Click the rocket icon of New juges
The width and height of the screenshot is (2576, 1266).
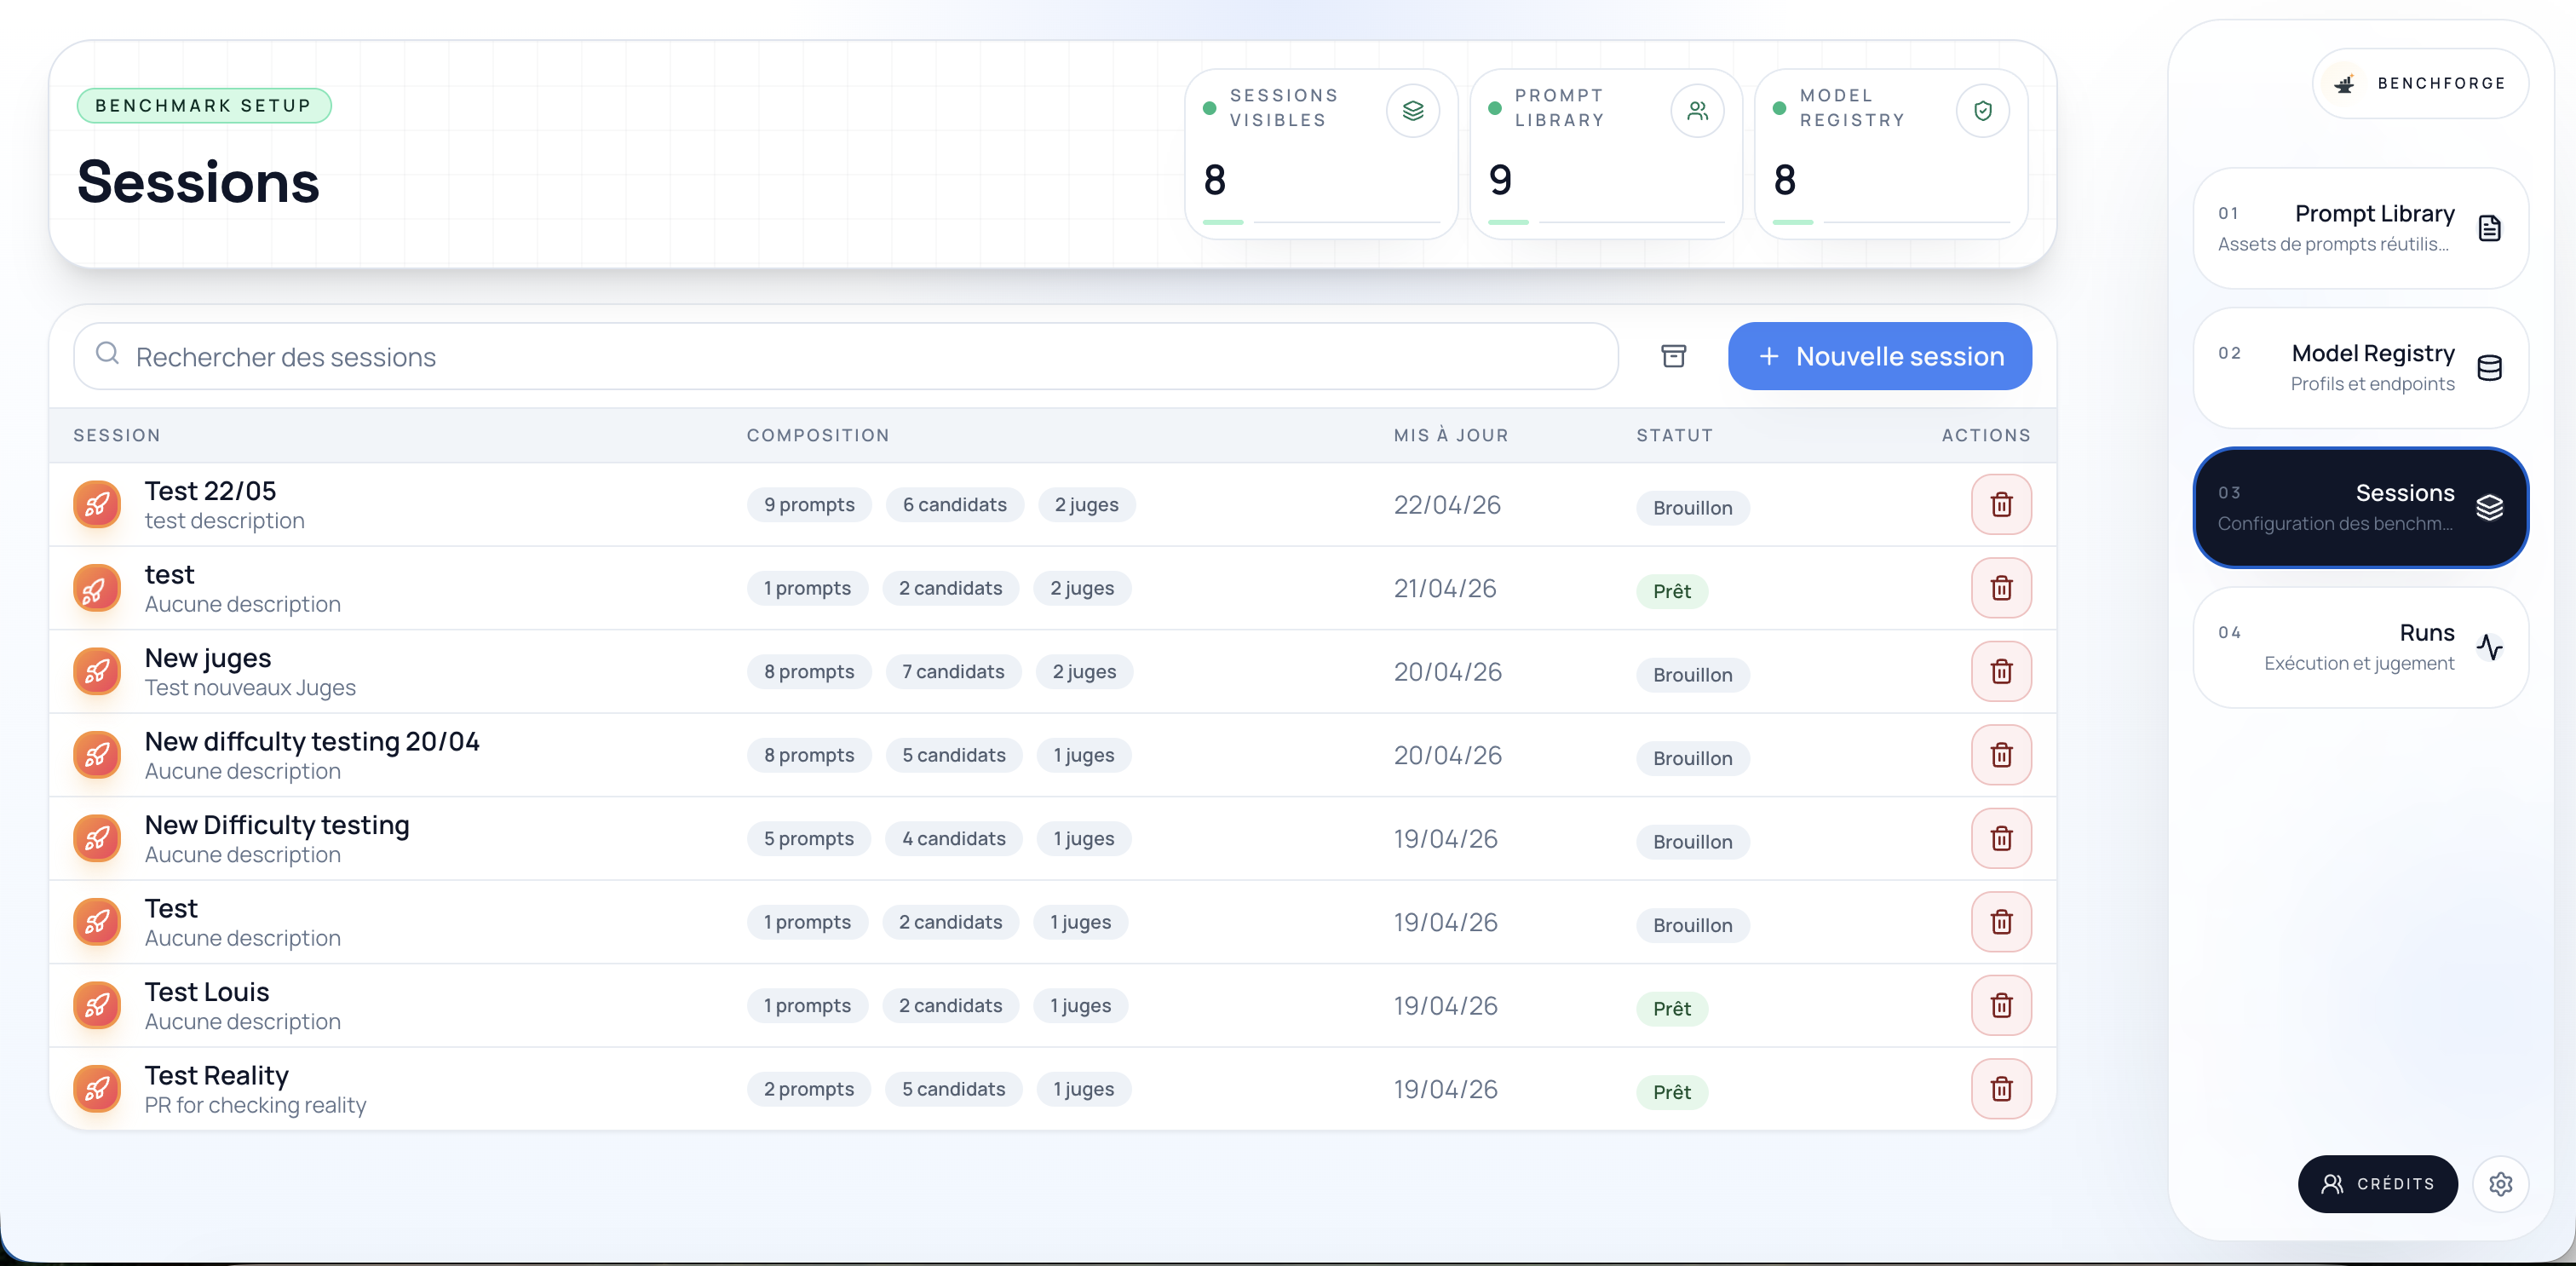pyautogui.click(x=97, y=672)
